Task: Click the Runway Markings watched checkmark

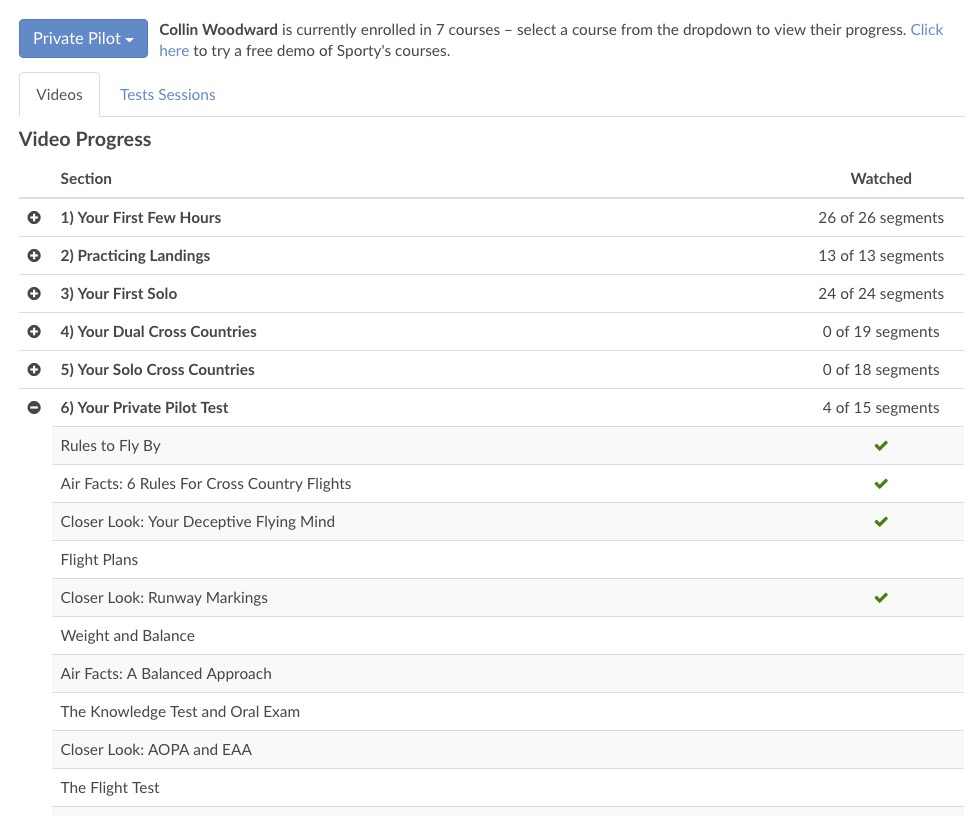Action: click(881, 598)
